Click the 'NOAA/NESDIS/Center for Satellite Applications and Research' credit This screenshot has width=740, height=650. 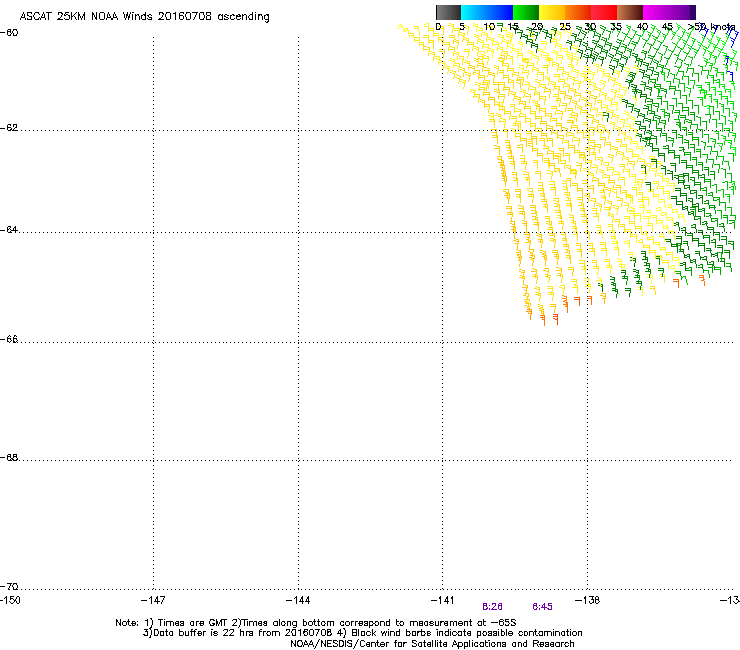pyautogui.click(x=432, y=644)
